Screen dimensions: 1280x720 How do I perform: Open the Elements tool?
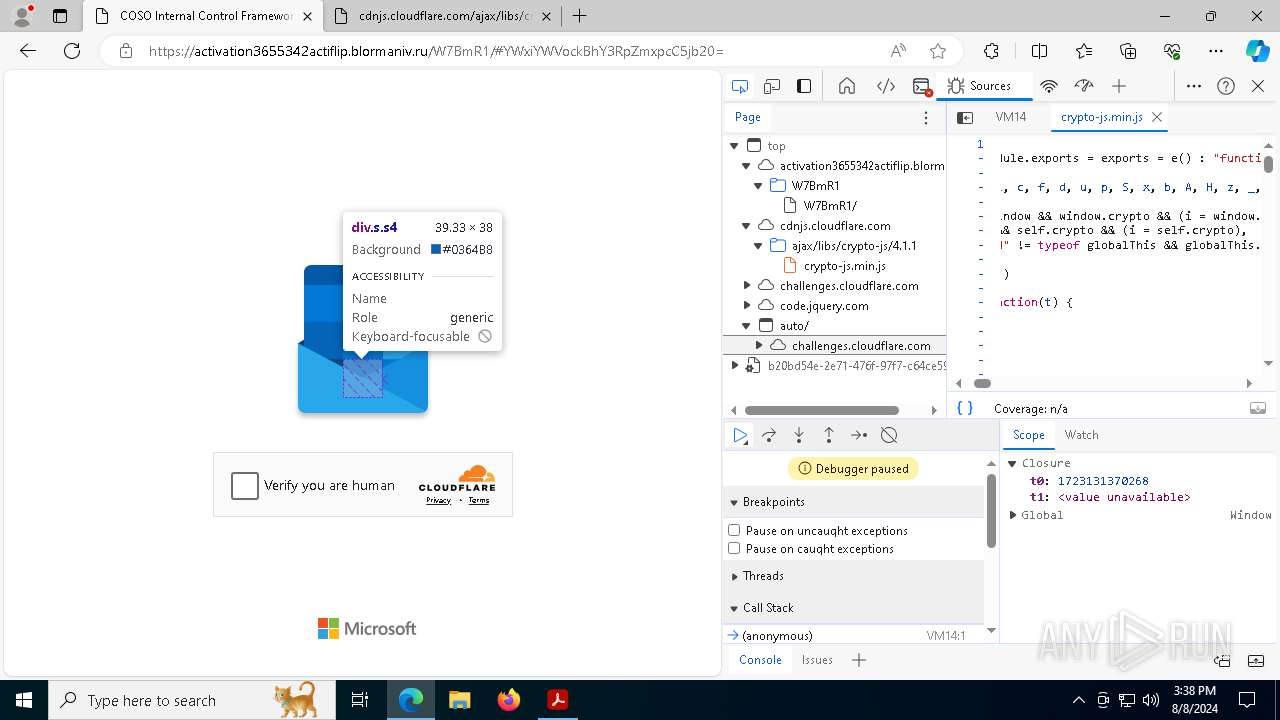click(886, 86)
